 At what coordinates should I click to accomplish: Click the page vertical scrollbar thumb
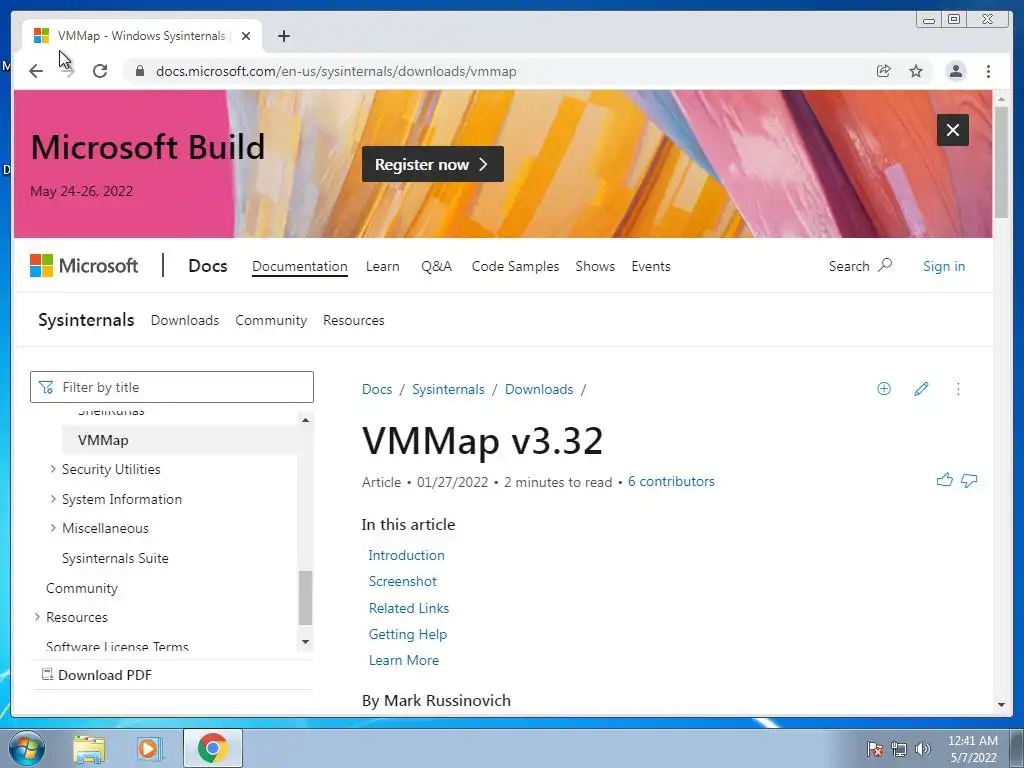point(1001,162)
